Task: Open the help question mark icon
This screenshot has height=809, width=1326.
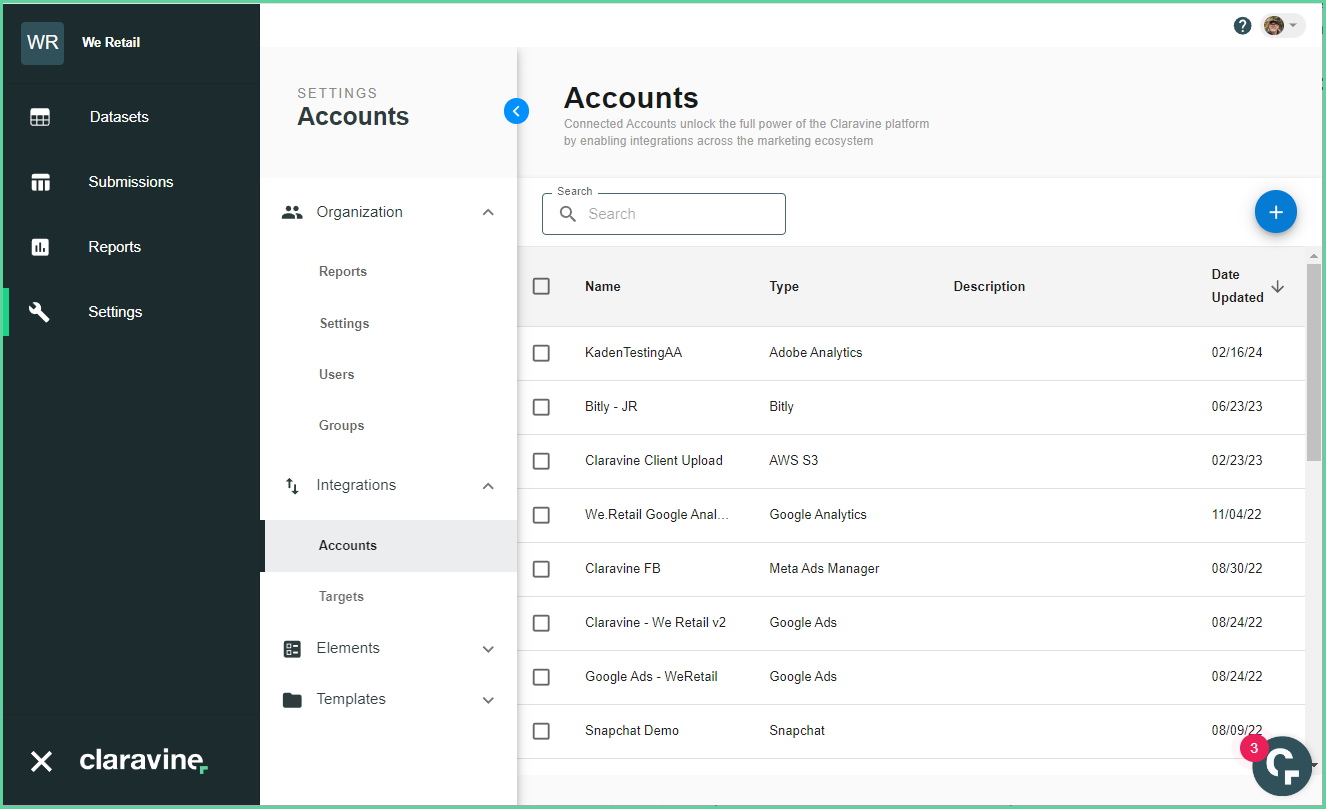Action: [x=1242, y=26]
